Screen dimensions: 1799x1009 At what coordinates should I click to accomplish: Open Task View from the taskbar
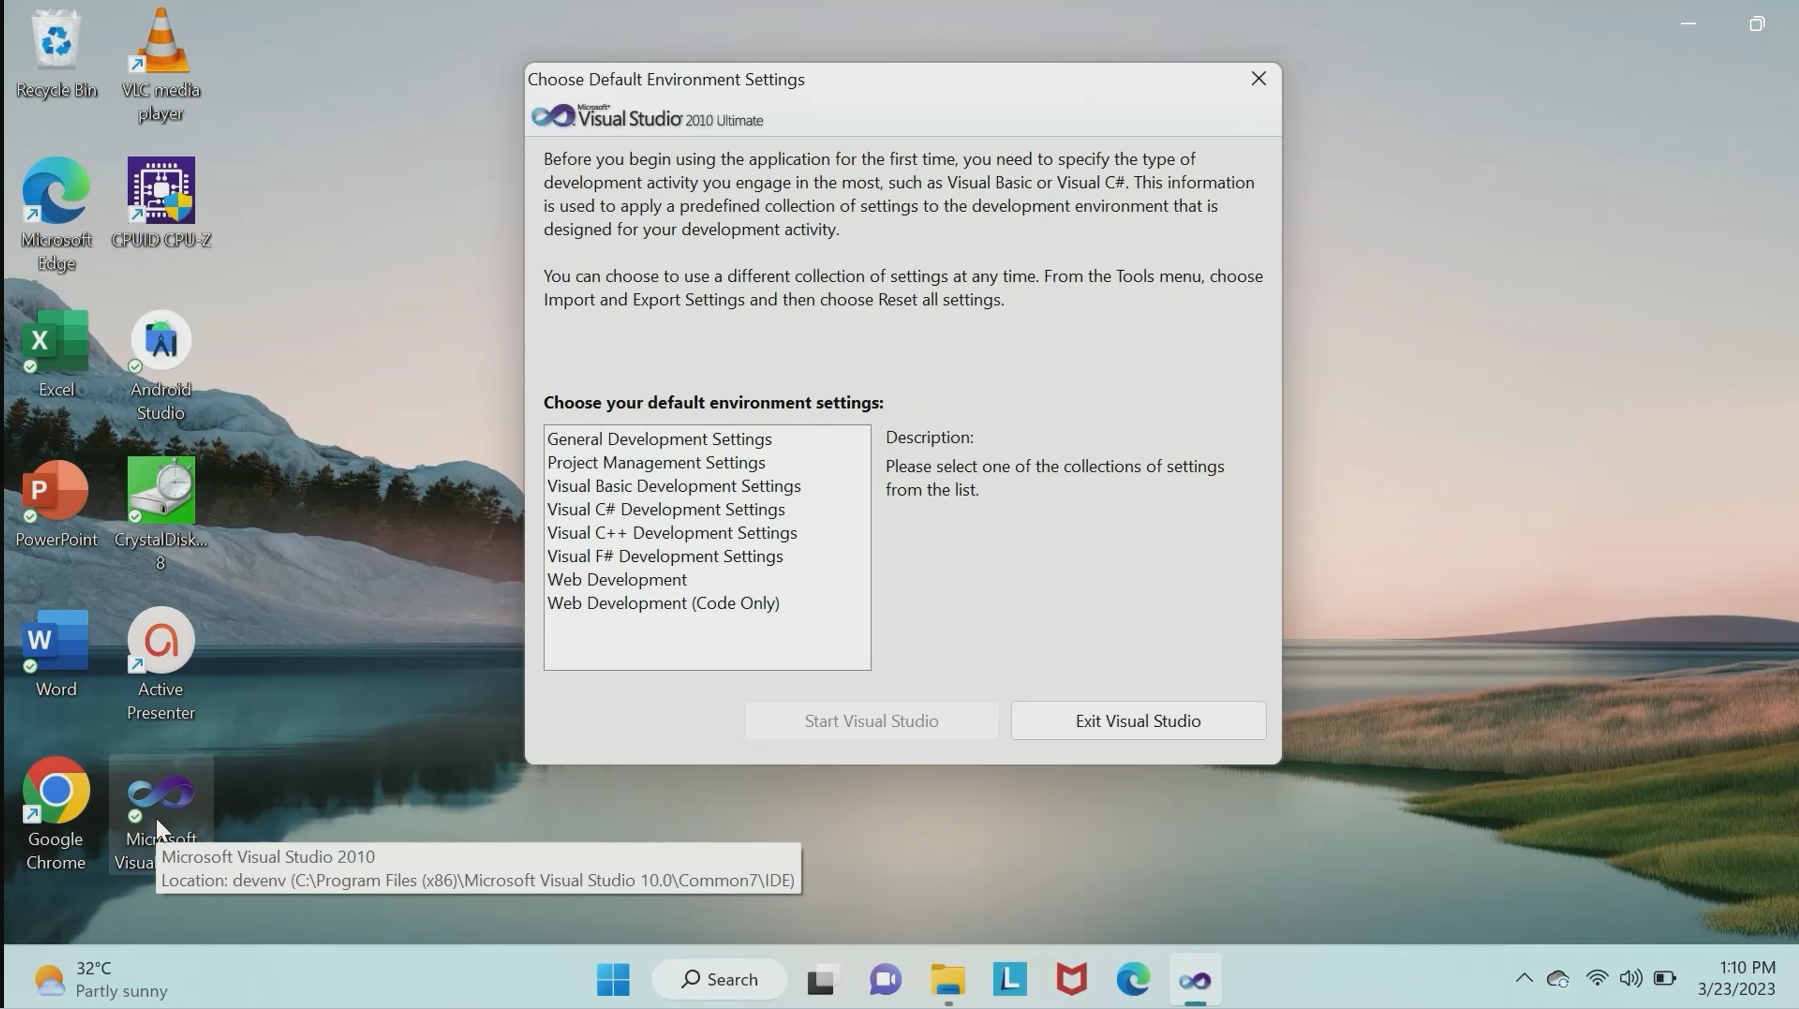[x=821, y=980]
